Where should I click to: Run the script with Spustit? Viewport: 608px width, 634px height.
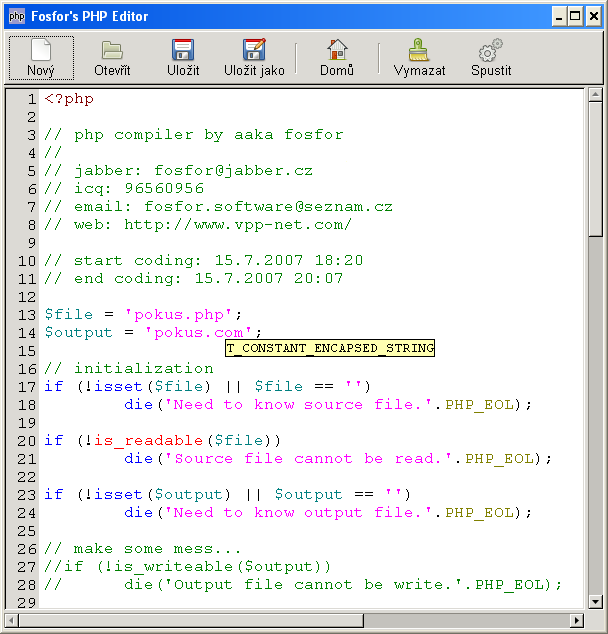pyautogui.click(x=491, y=58)
